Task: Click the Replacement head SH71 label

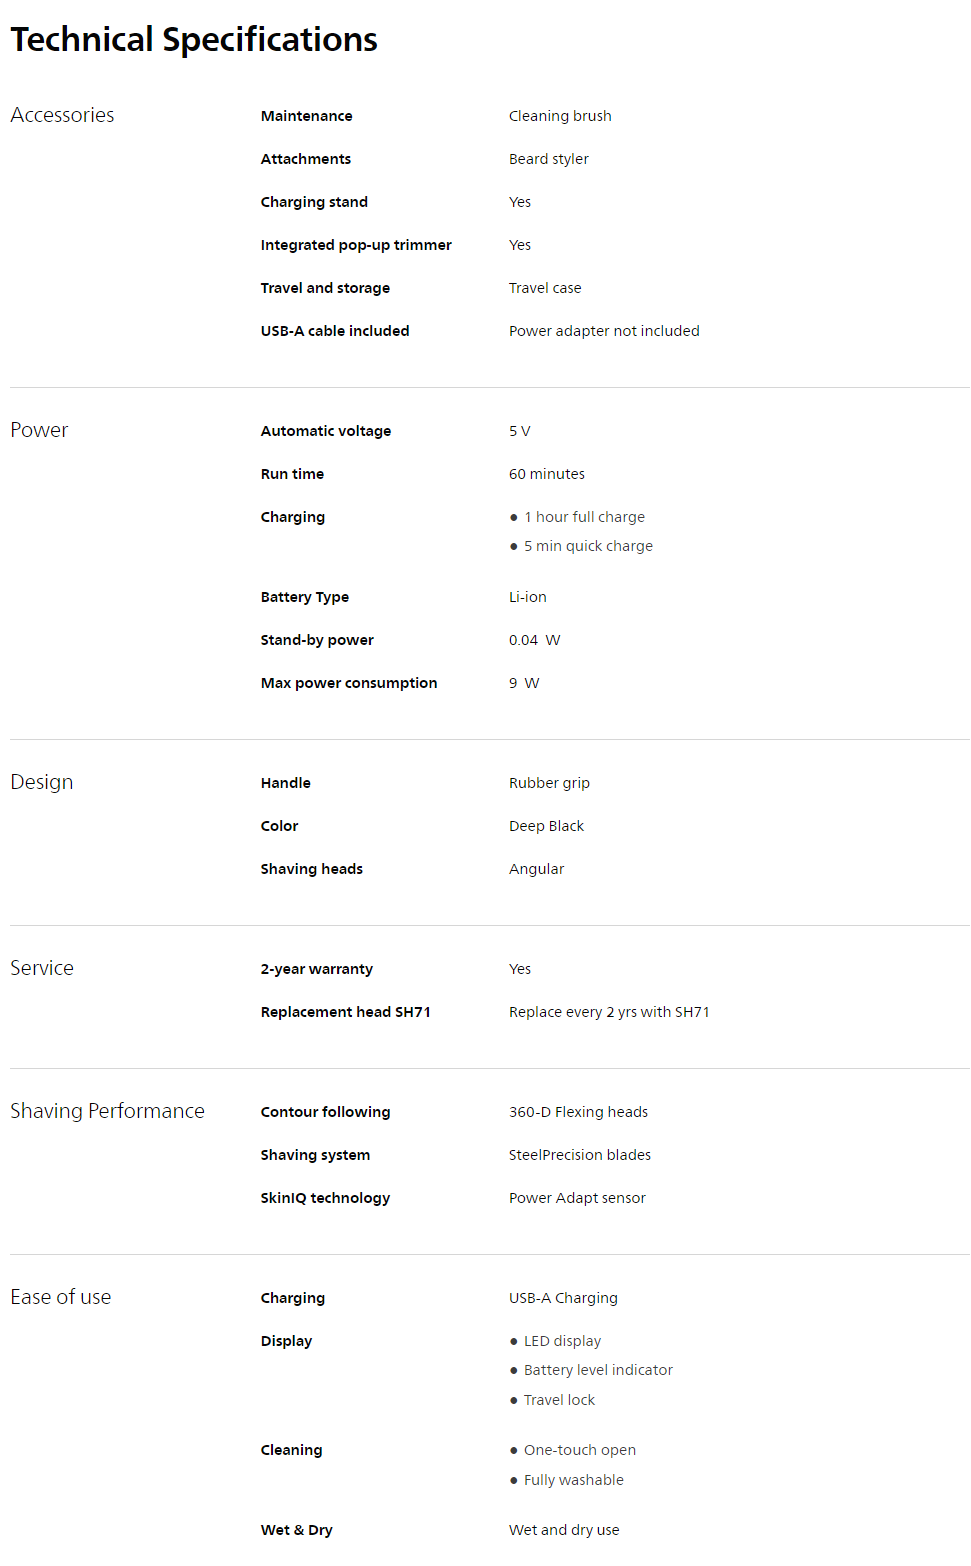Action: click(x=346, y=1012)
